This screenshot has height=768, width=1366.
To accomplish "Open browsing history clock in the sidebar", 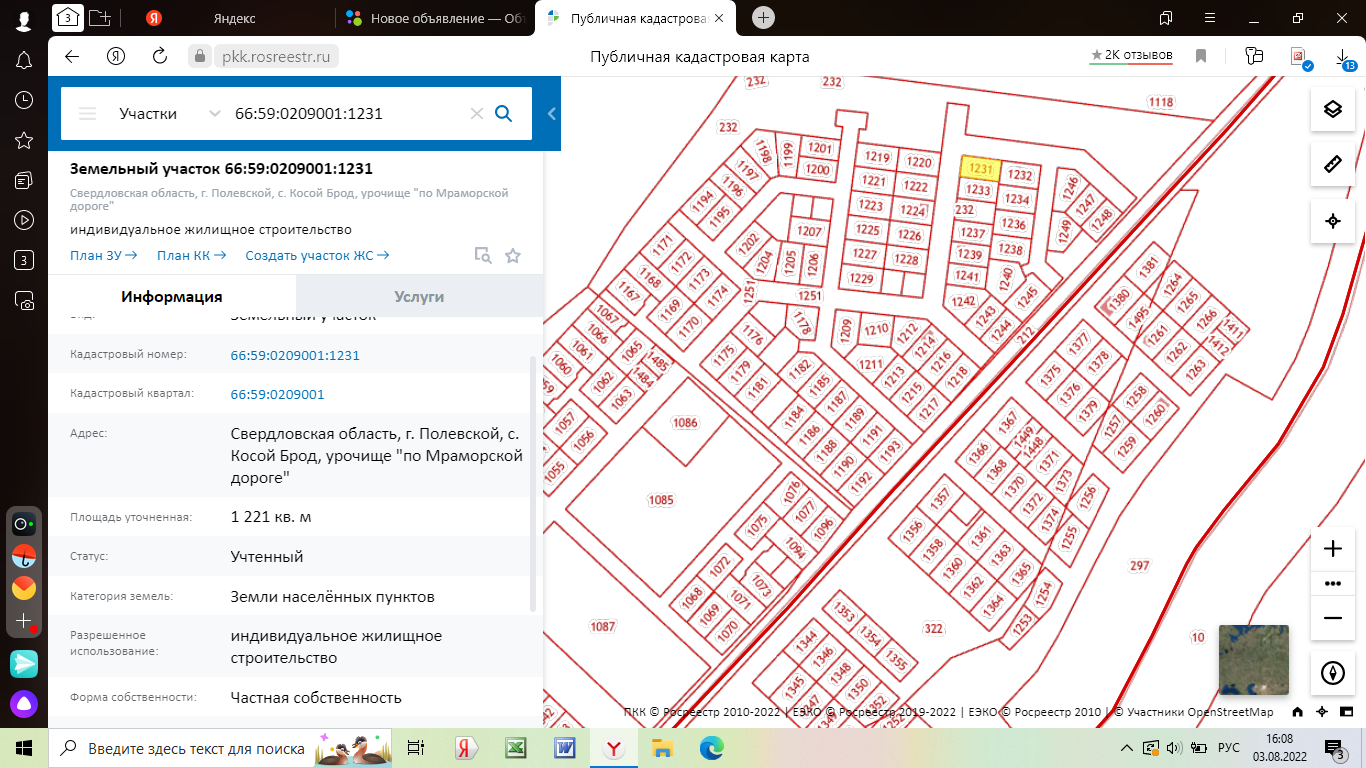I will 24,100.
